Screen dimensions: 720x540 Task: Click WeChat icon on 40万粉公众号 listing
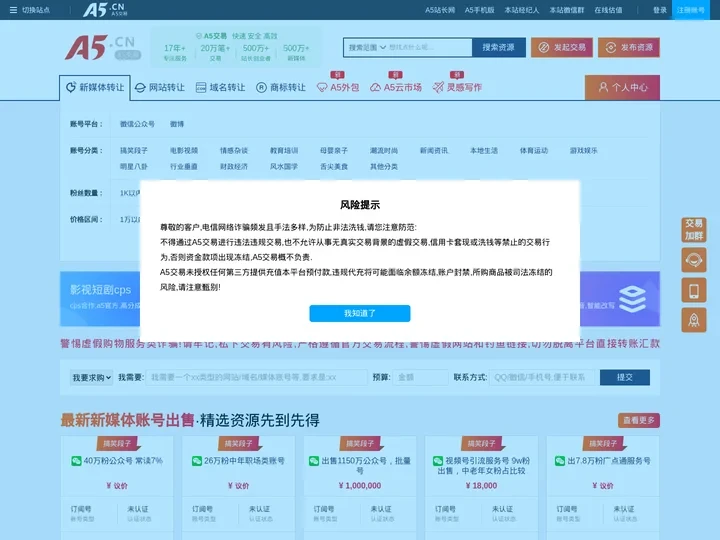coord(76,461)
